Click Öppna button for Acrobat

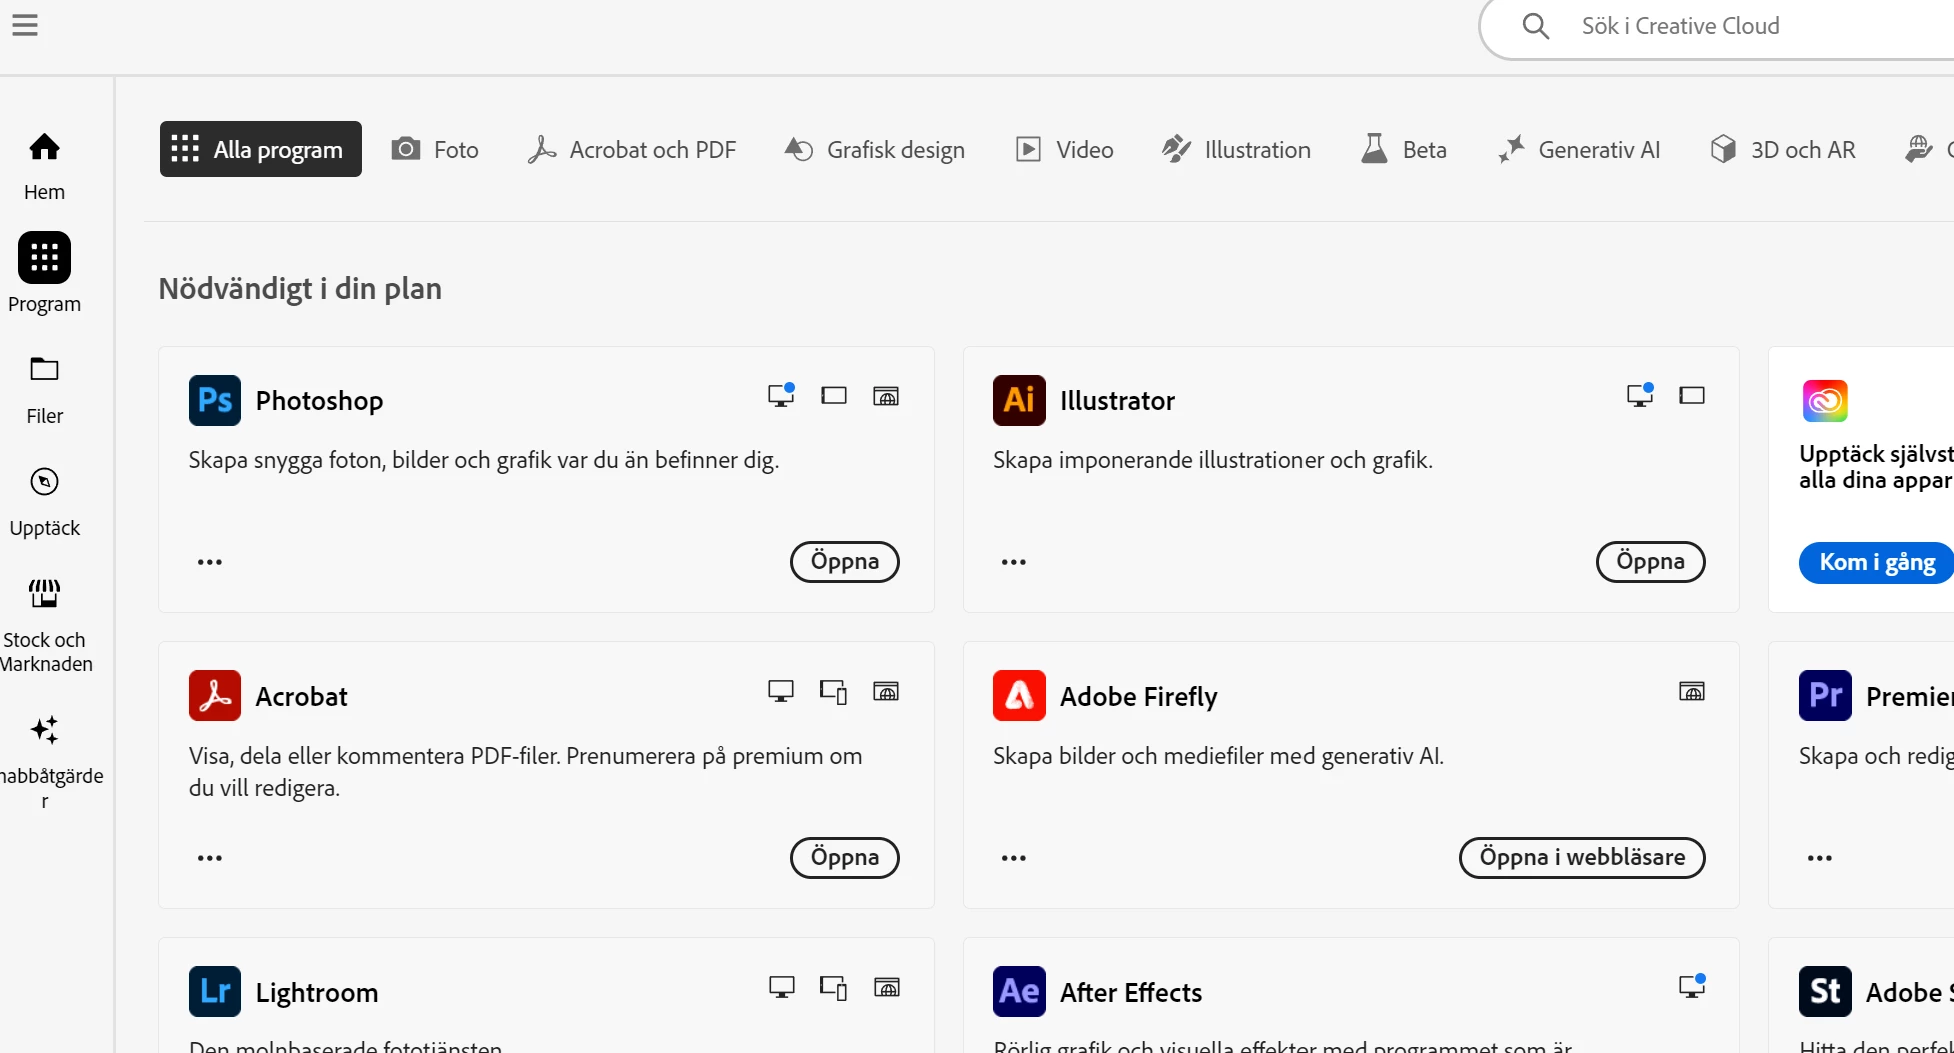pyautogui.click(x=845, y=857)
